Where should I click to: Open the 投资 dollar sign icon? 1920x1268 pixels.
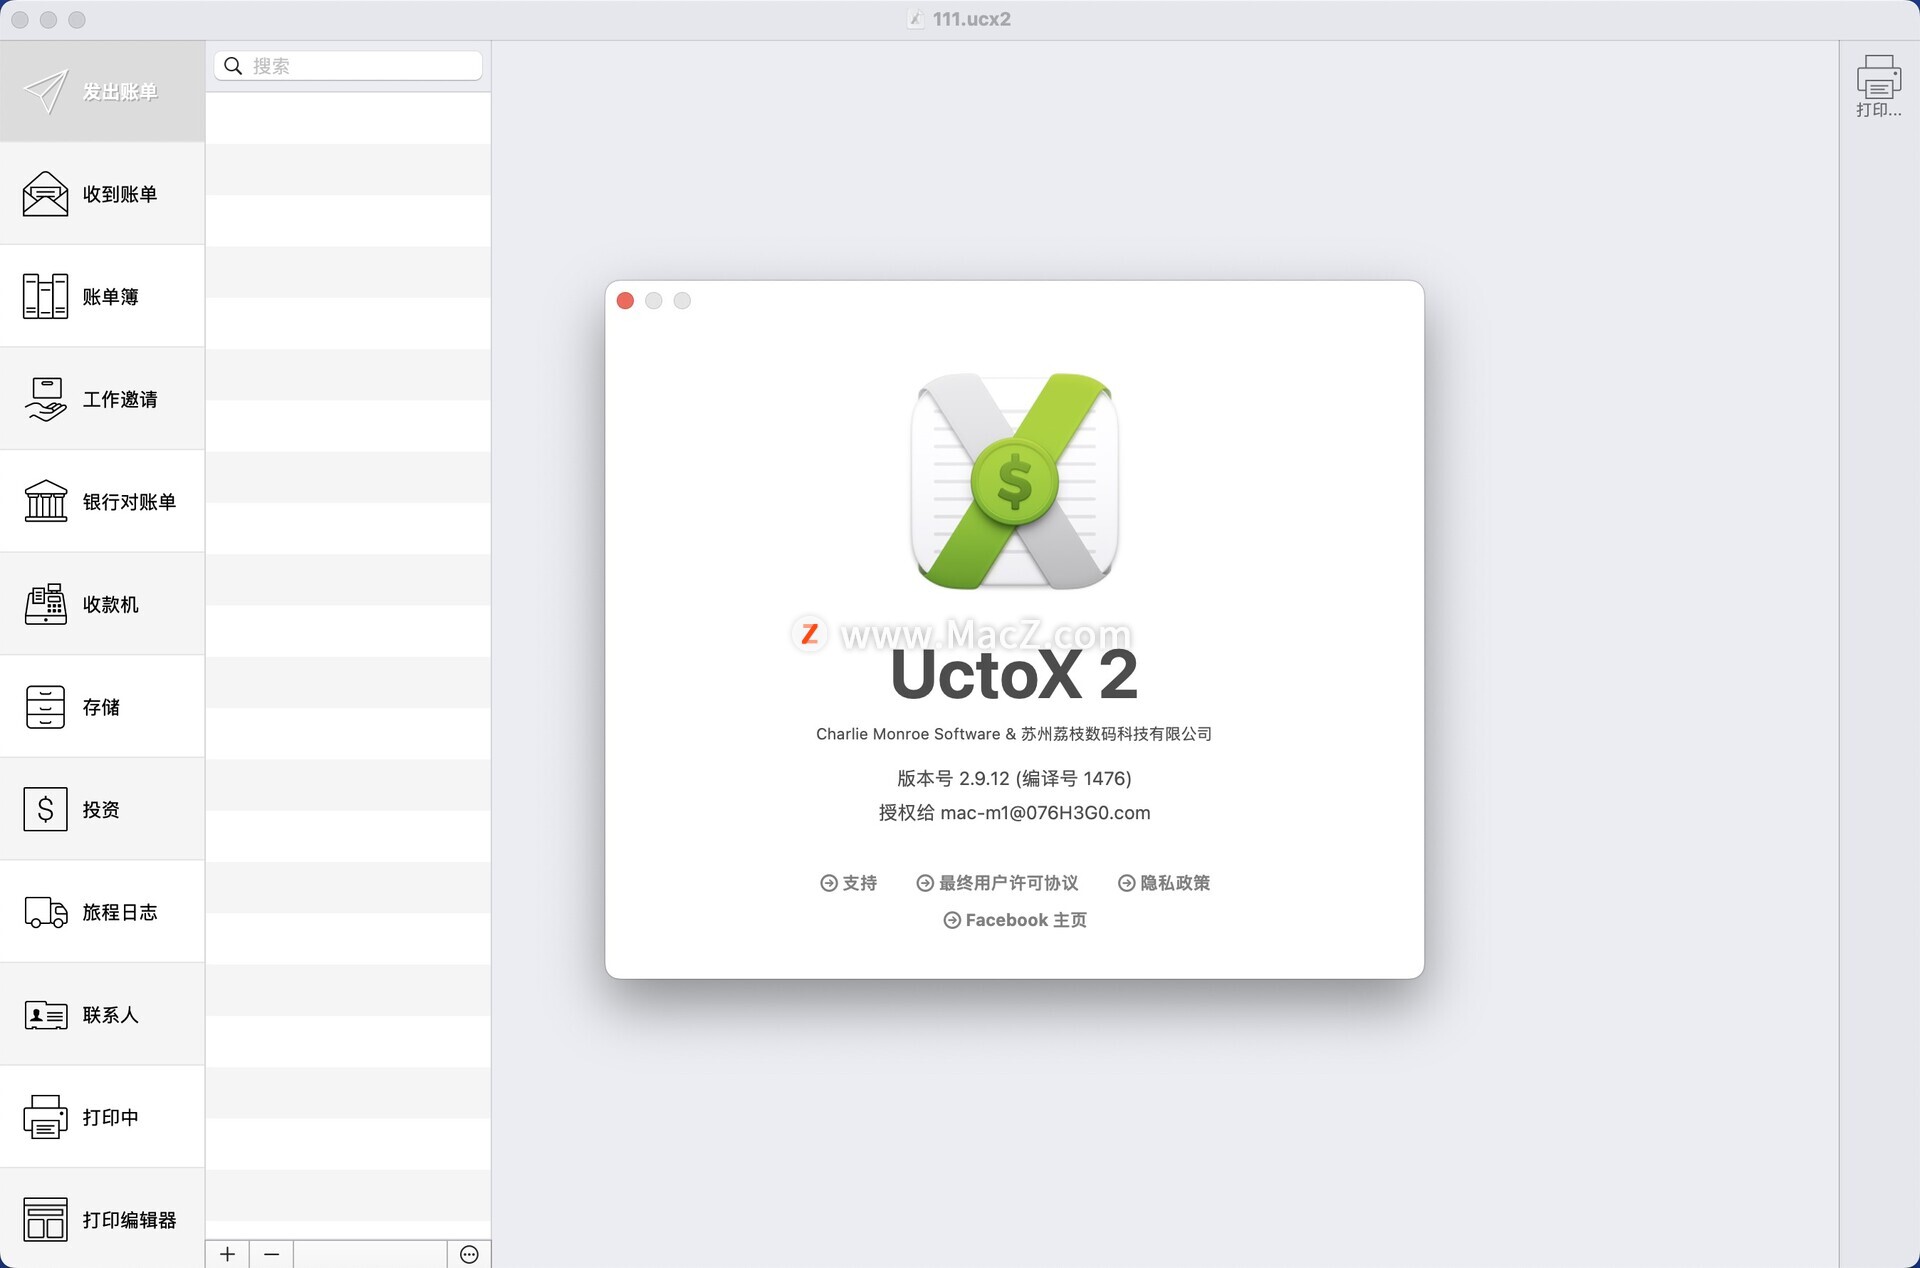pyautogui.click(x=45, y=809)
